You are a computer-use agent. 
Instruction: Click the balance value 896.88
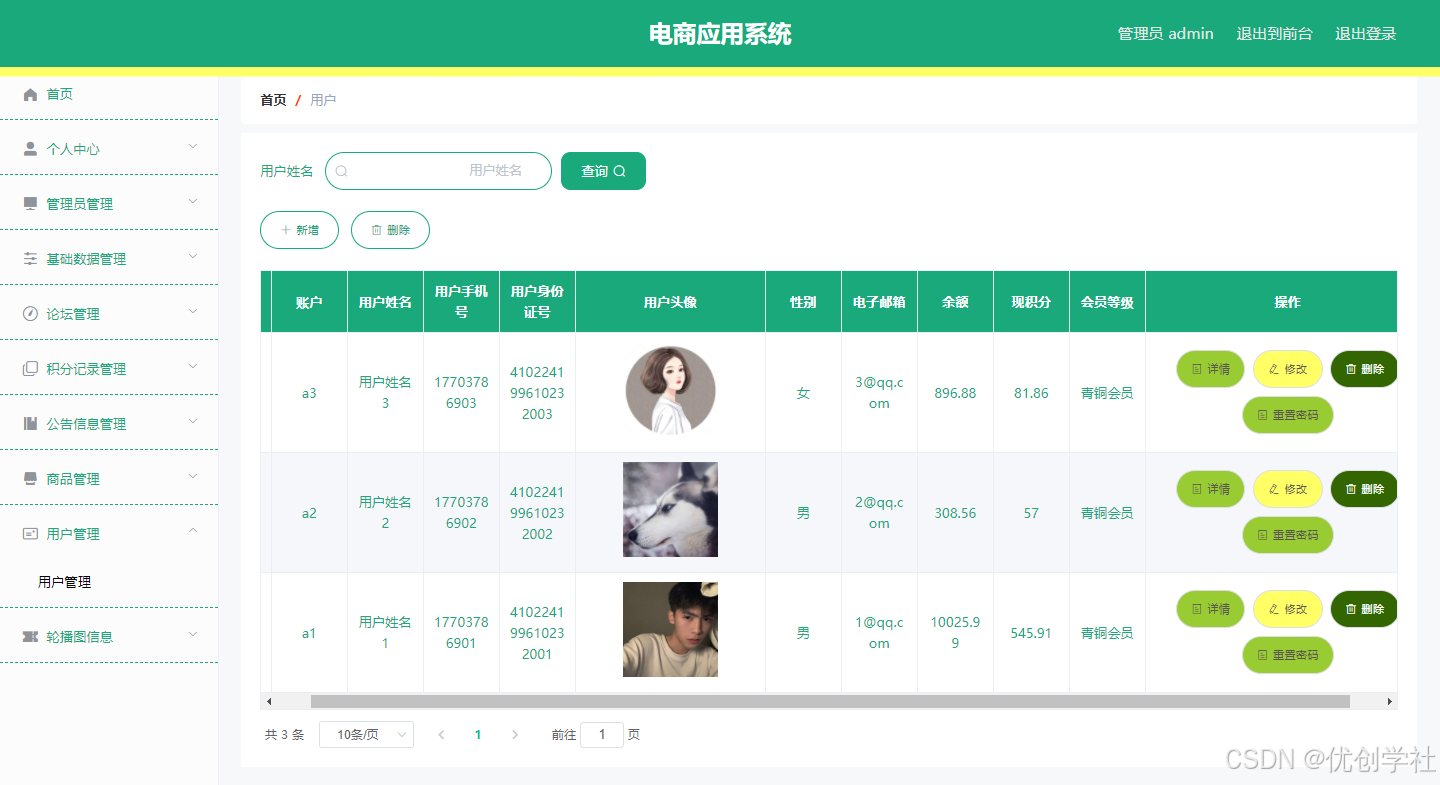[x=955, y=393]
